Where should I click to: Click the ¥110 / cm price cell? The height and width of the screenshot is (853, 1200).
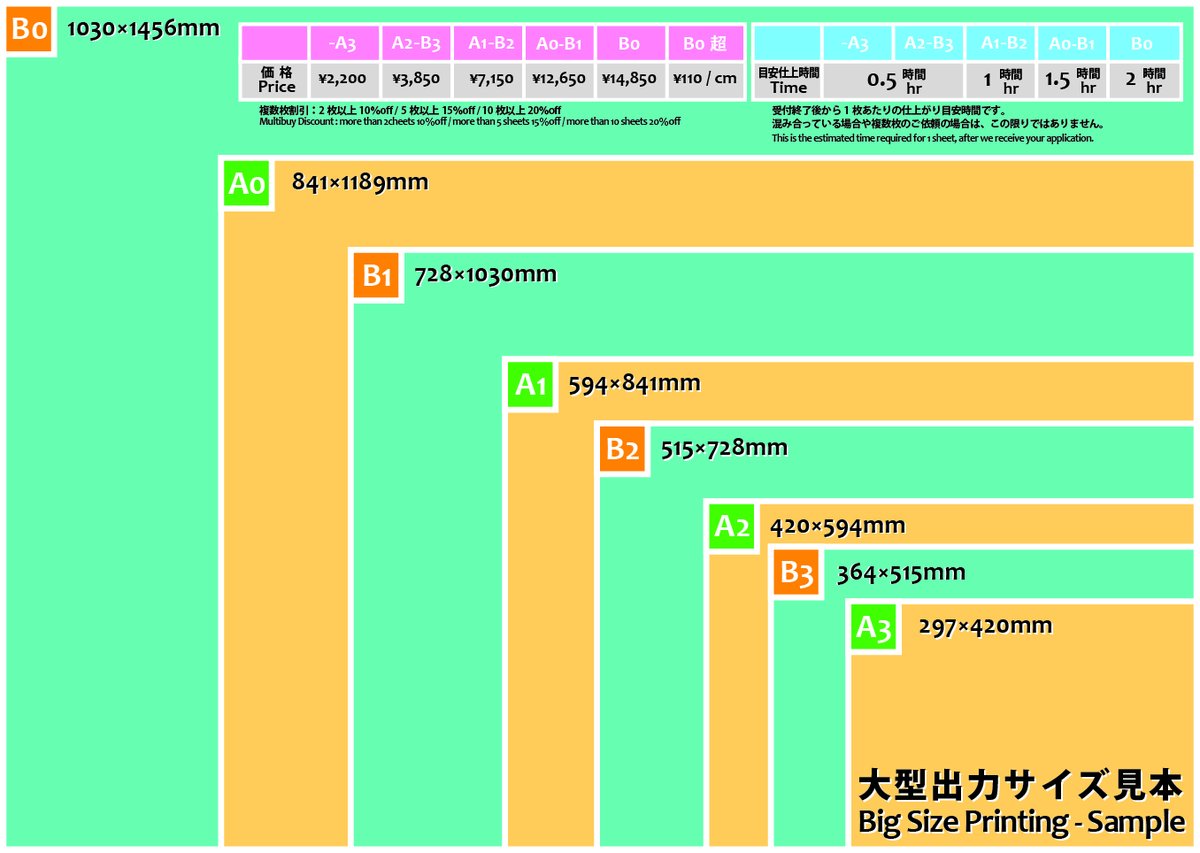[705, 80]
